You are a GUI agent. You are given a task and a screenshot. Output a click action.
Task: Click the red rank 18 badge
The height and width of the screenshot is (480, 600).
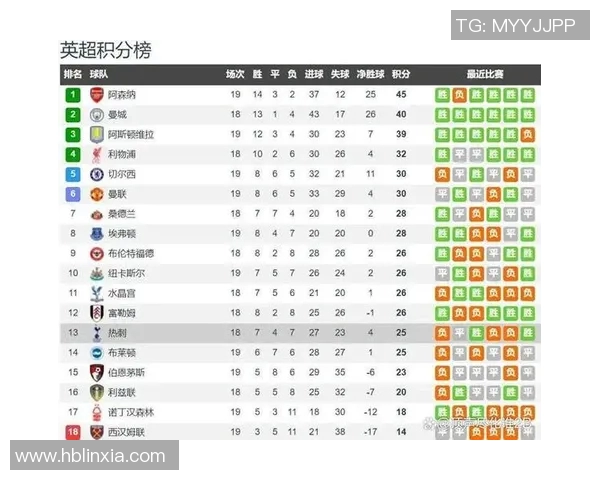tap(73, 431)
